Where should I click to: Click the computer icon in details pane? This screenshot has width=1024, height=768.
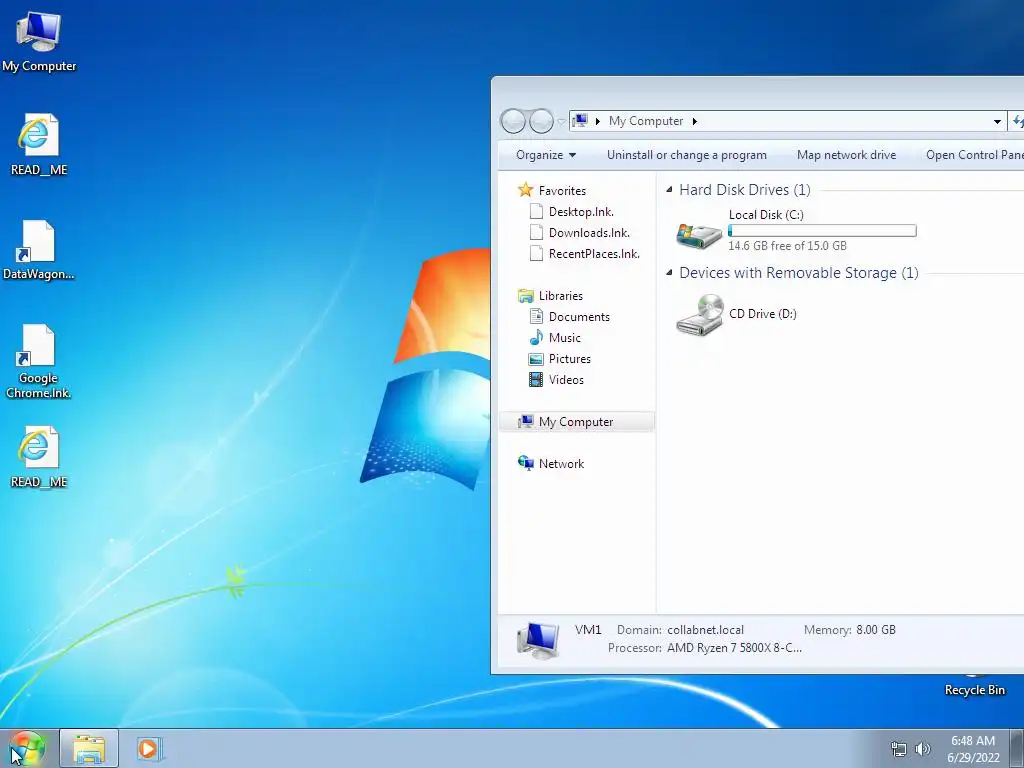pyautogui.click(x=537, y=640)
